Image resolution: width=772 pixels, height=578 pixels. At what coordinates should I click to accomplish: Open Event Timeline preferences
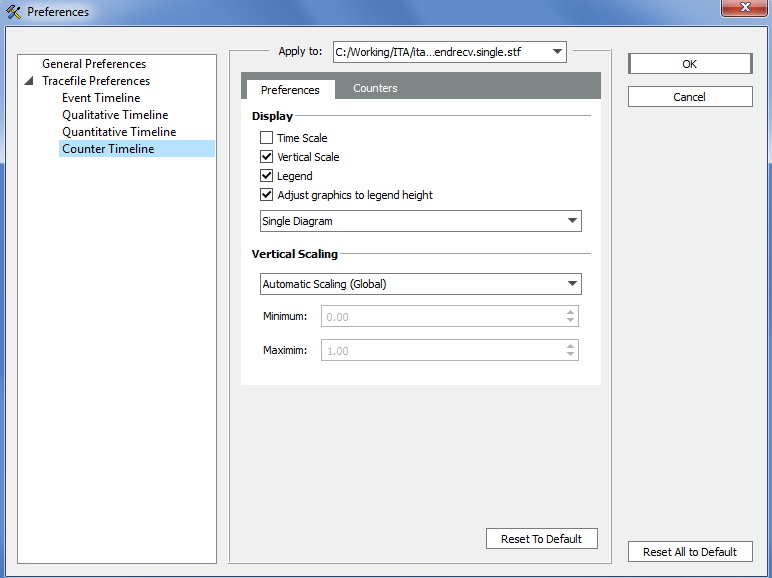[x=101, y=98]
